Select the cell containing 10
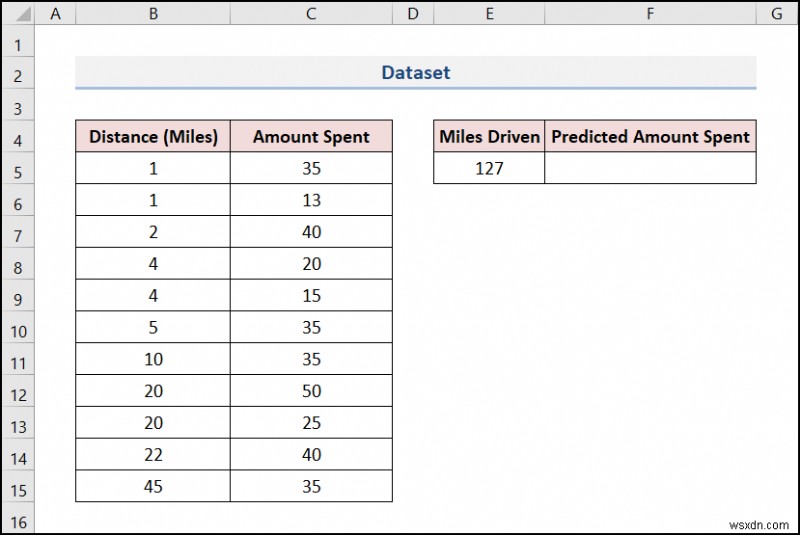This screenshot has width=800, height=535. pos(153,359)
